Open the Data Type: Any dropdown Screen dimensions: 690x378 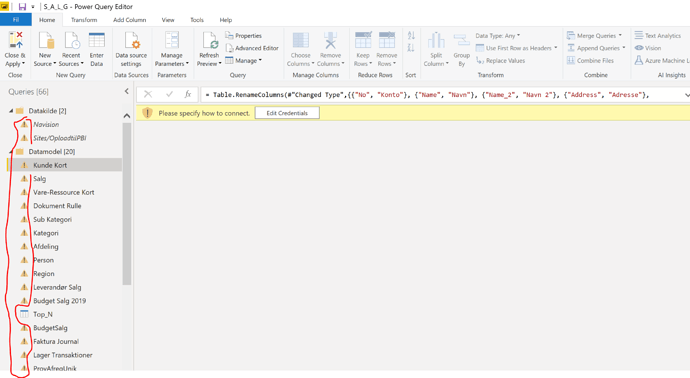pyautogui.click(x=497, y=36)
